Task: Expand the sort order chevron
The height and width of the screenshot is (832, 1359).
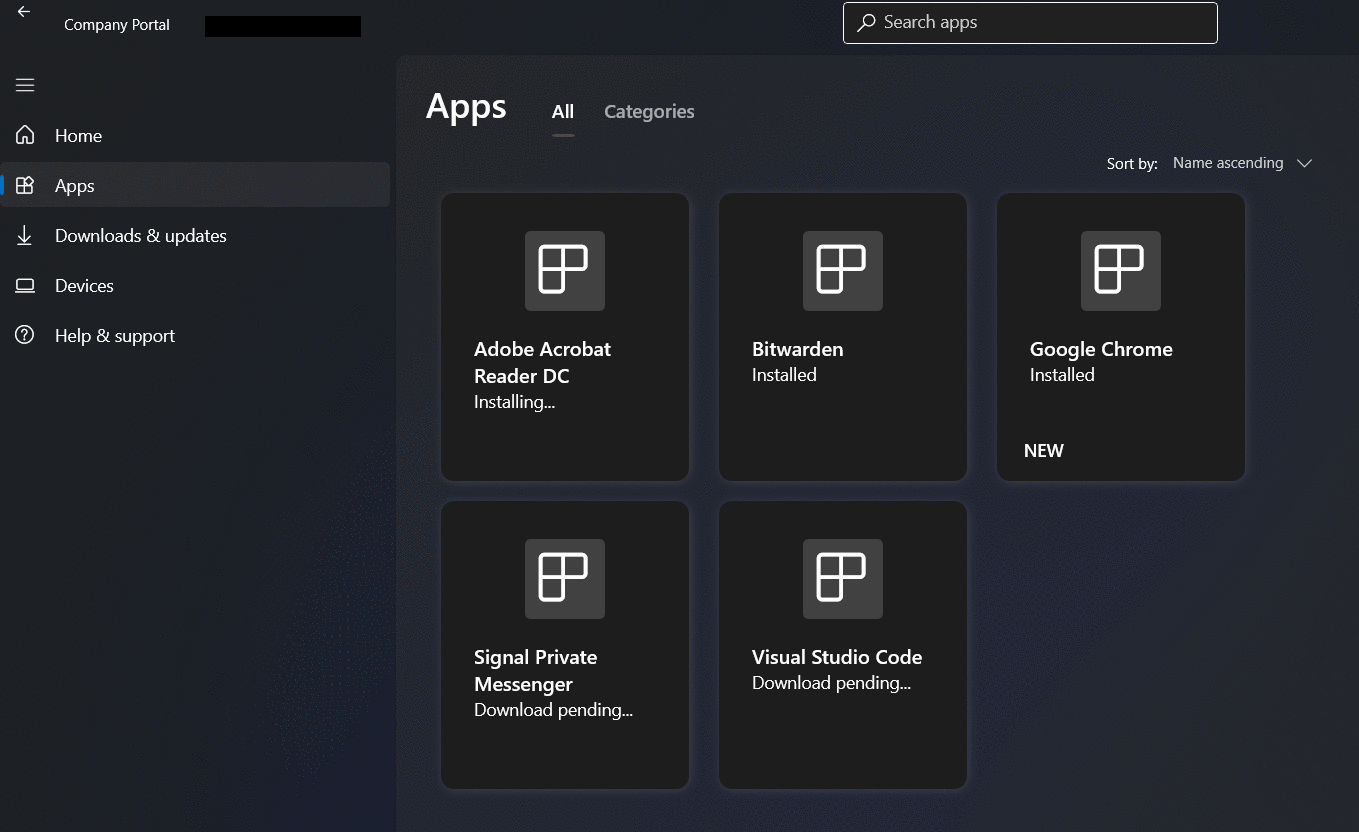Action: (x=1304, y=163)
